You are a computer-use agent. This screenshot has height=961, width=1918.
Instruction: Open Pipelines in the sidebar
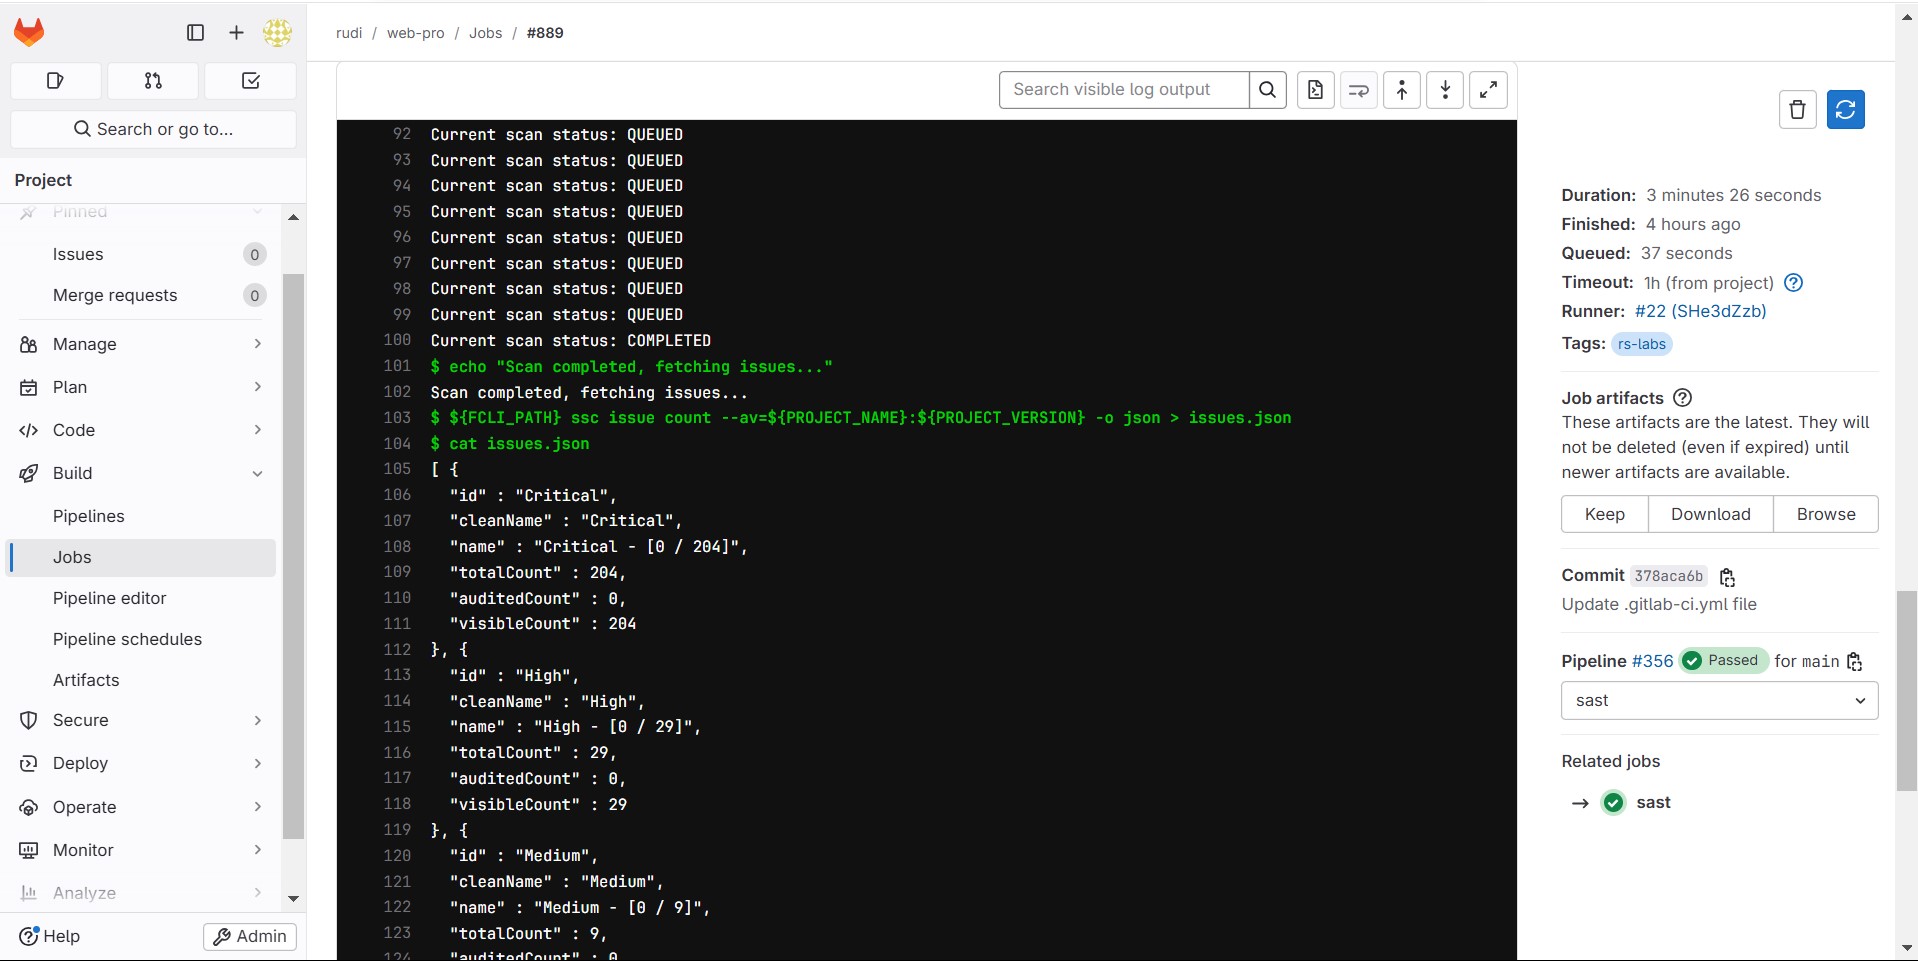click(x=89, y=516)
